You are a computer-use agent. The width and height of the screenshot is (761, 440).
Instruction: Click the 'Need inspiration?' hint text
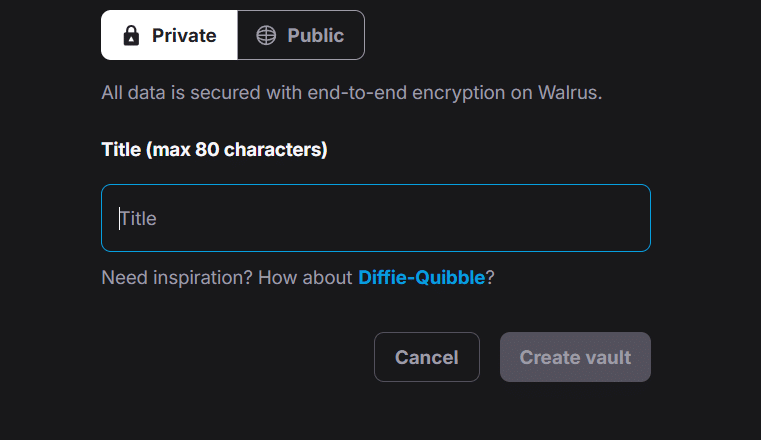click(x=177, y=277)
